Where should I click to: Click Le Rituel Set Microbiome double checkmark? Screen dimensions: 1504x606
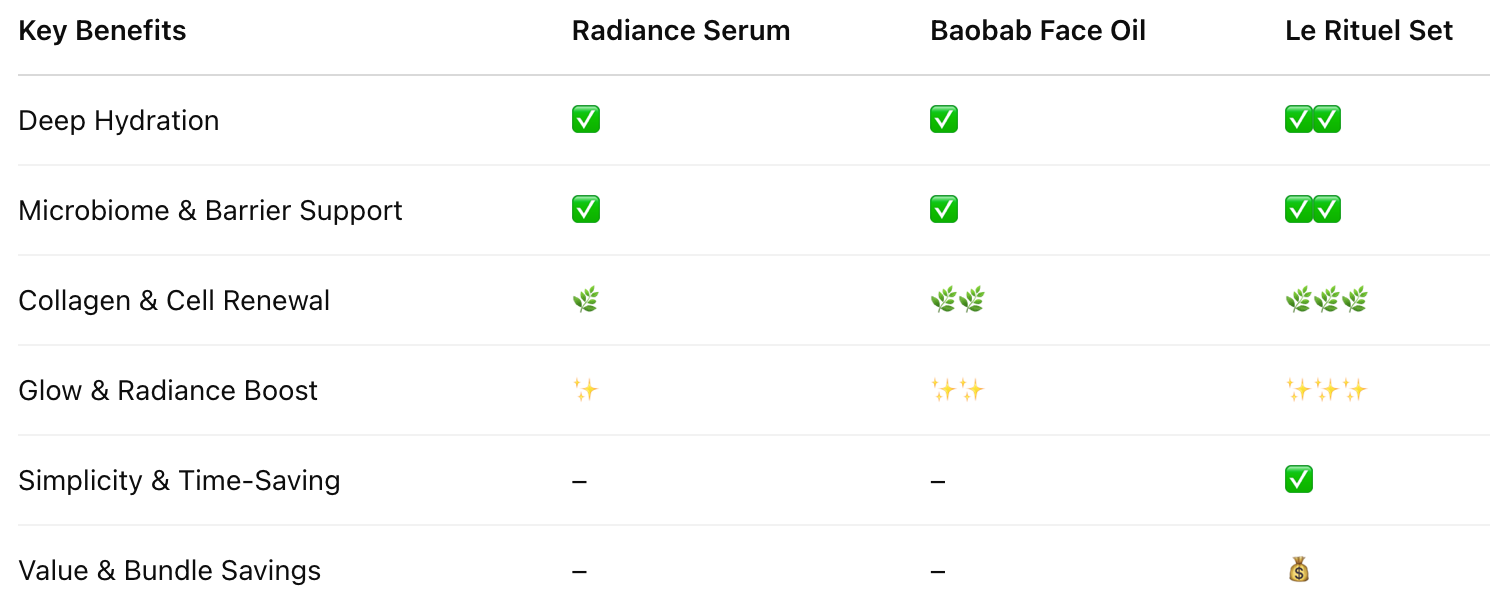click(1312, 210)
